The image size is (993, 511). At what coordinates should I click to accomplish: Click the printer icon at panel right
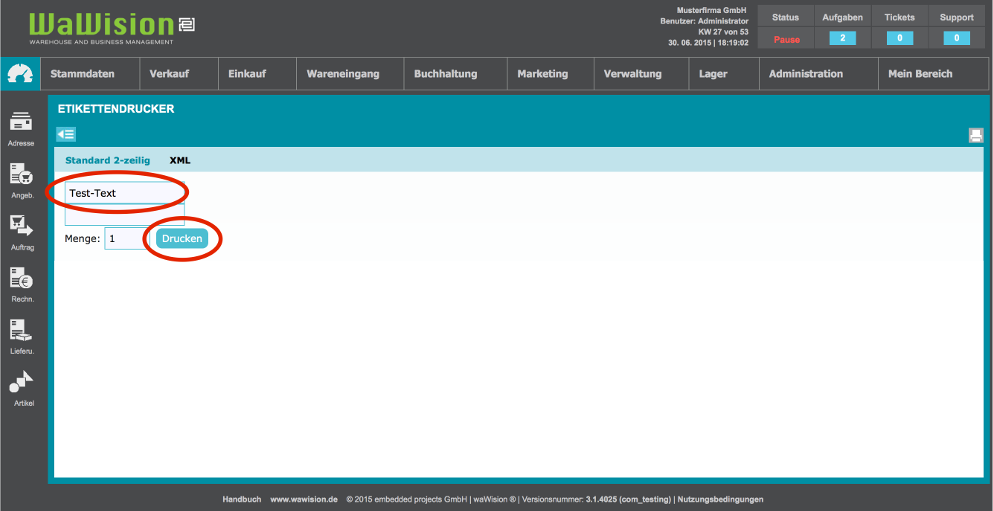(975, 136)
